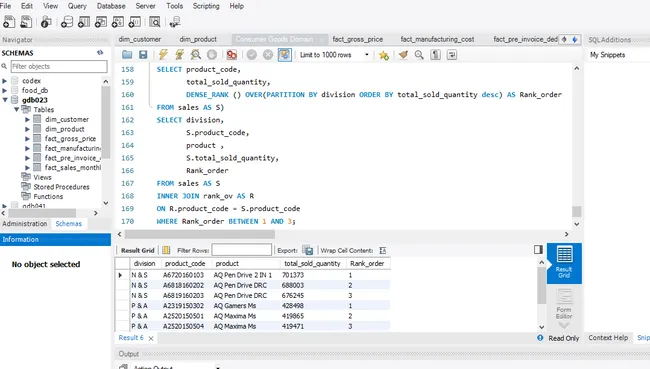Screen dimensions: 650x369
Task: Export recordset to external file
Action: click(308, 250)
